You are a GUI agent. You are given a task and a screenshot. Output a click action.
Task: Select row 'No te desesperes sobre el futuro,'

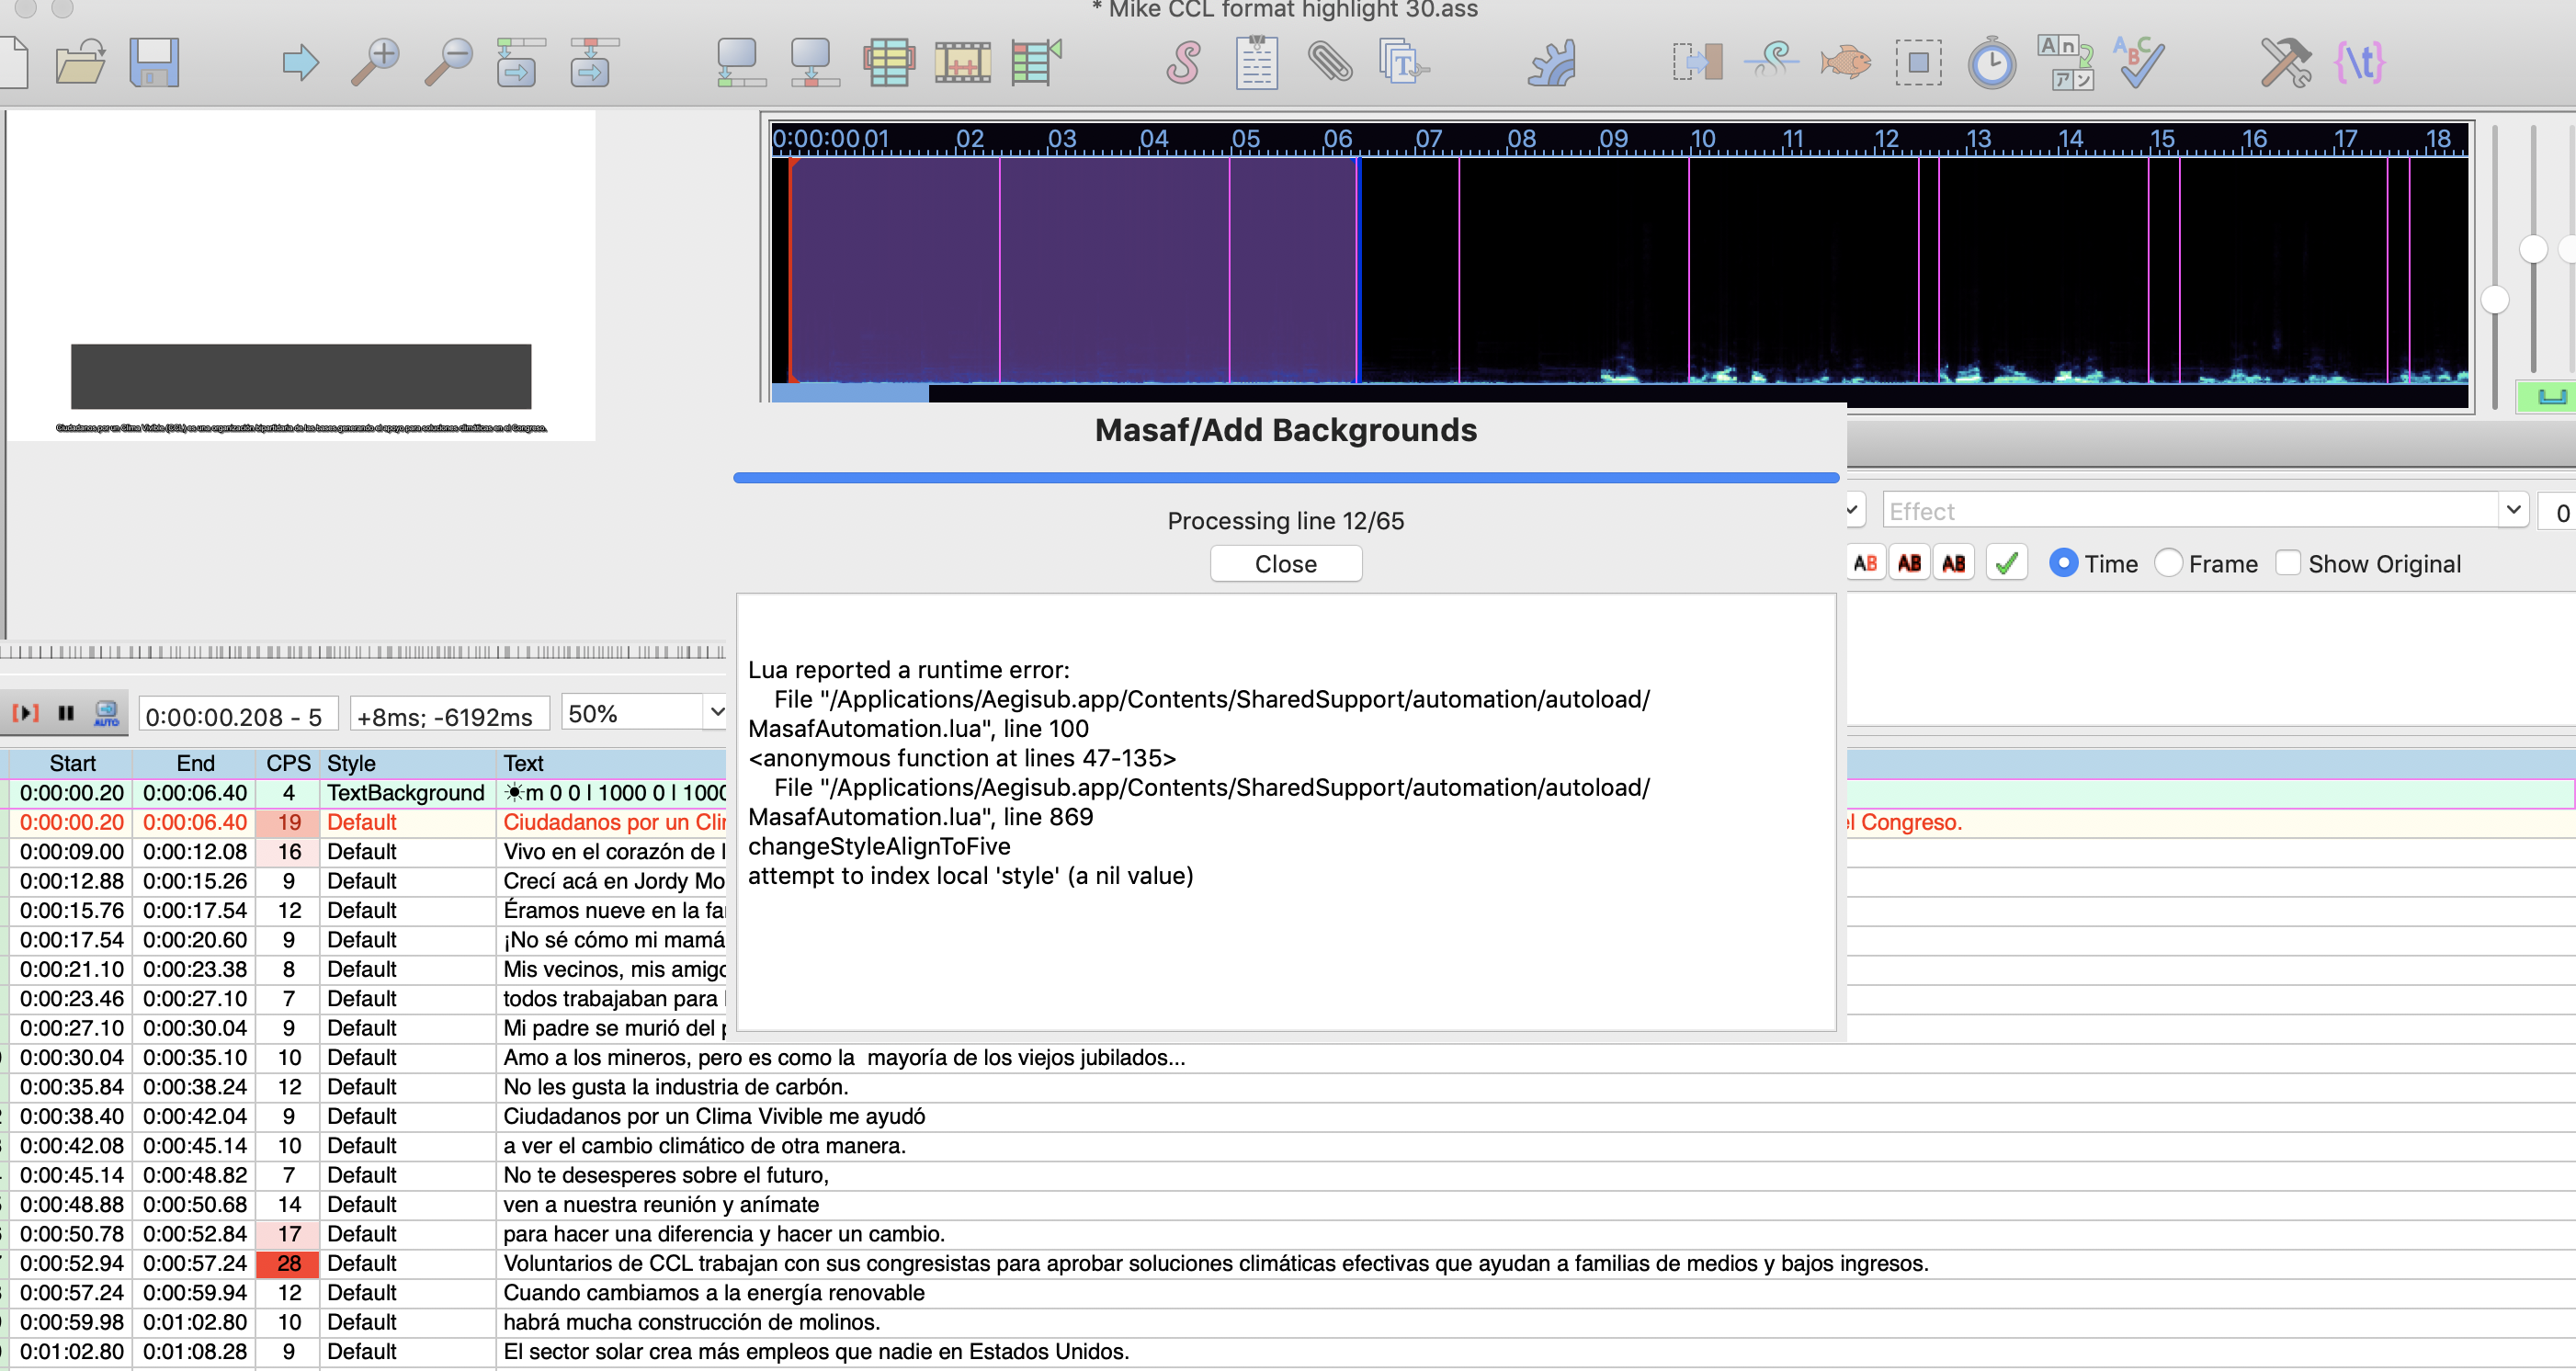tap(1288, 1175)
